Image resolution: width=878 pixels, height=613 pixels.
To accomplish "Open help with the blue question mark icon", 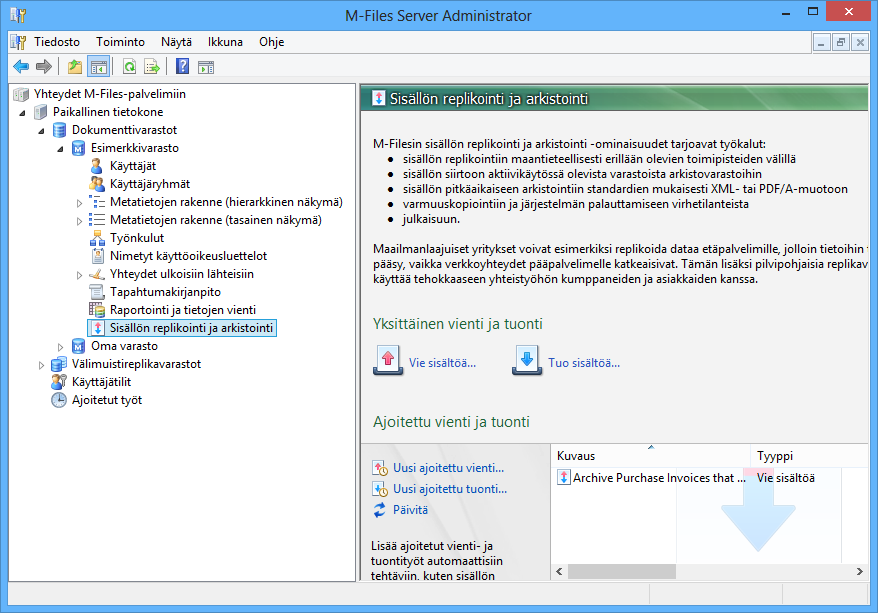I will click(183, 67).
